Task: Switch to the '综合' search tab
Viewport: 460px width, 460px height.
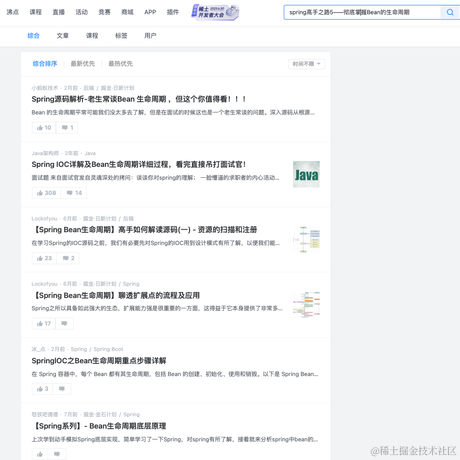Action: [33, 36]
